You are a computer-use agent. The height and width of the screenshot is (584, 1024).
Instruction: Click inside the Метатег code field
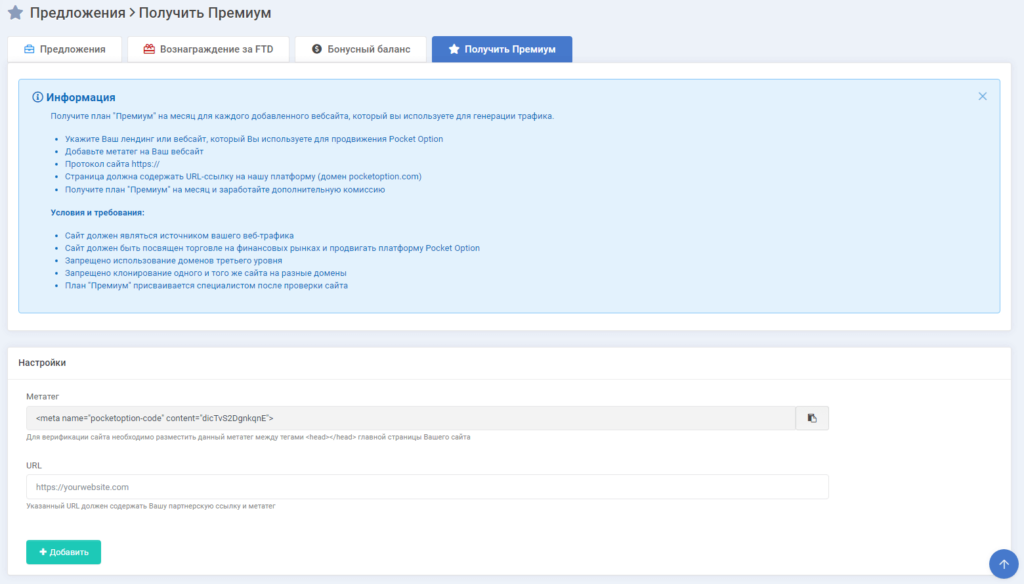[410, 418]
